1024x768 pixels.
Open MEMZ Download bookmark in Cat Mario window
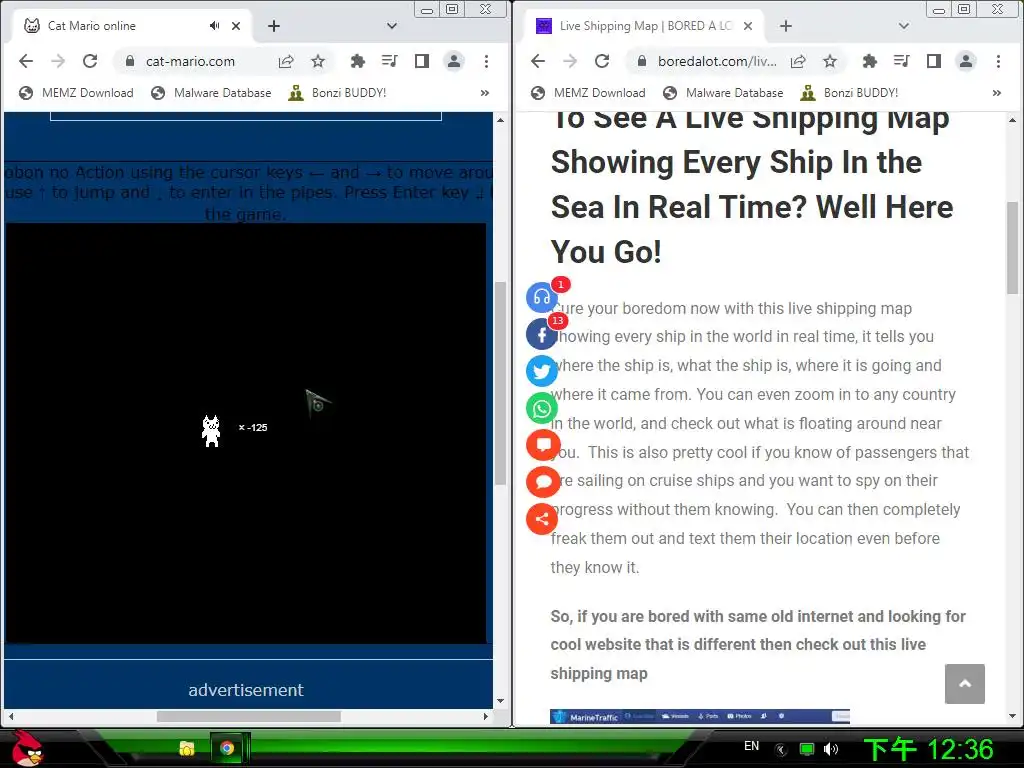(x=76, y=93)
